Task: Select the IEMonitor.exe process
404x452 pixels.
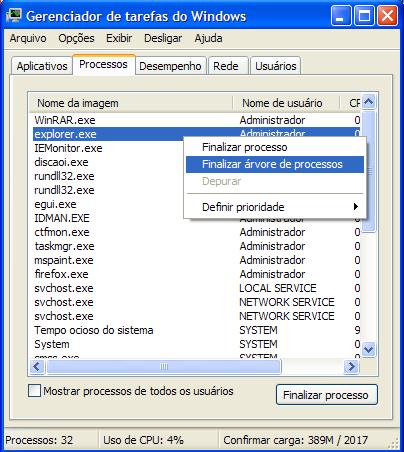Action: pyautogui.click(x=108, y=148)
